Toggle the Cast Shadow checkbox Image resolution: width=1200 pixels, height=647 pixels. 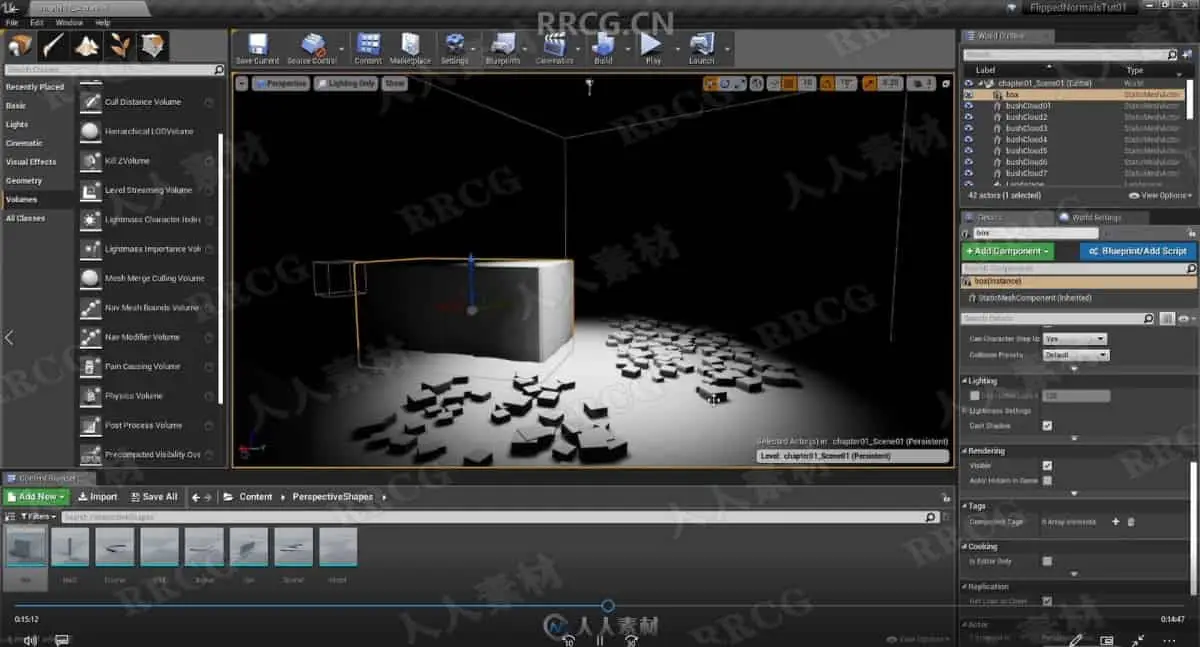1047,426
